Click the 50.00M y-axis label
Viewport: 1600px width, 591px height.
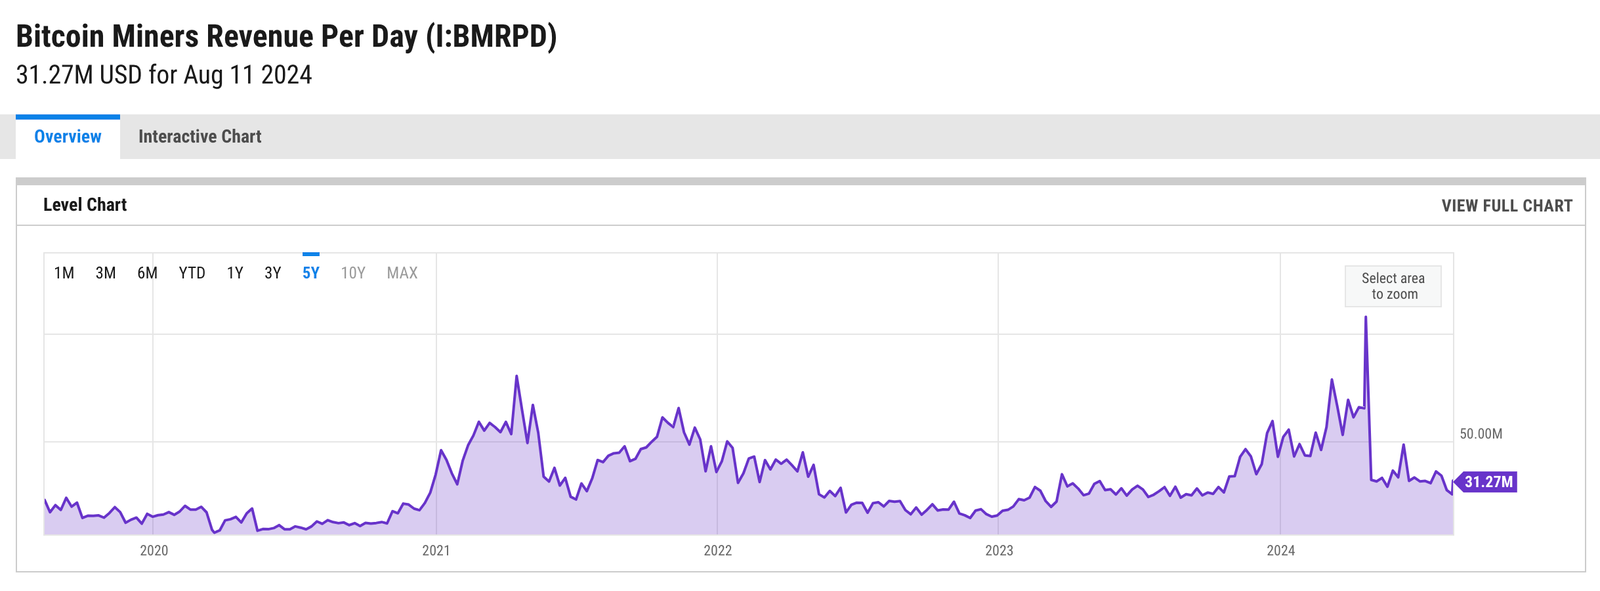click(x=1481, y=434)
